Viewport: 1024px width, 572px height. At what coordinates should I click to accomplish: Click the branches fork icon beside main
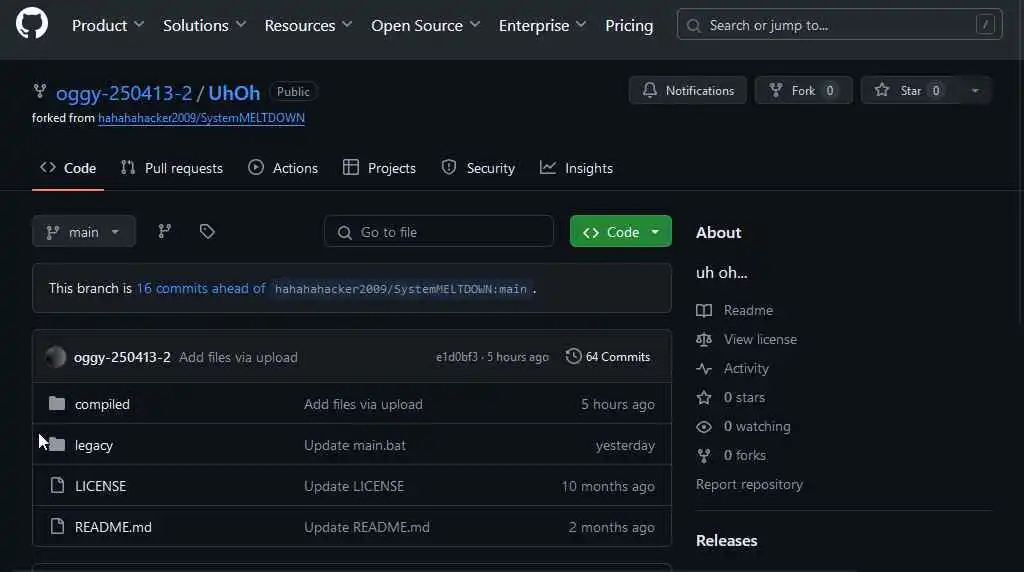[x=165, y=231]
